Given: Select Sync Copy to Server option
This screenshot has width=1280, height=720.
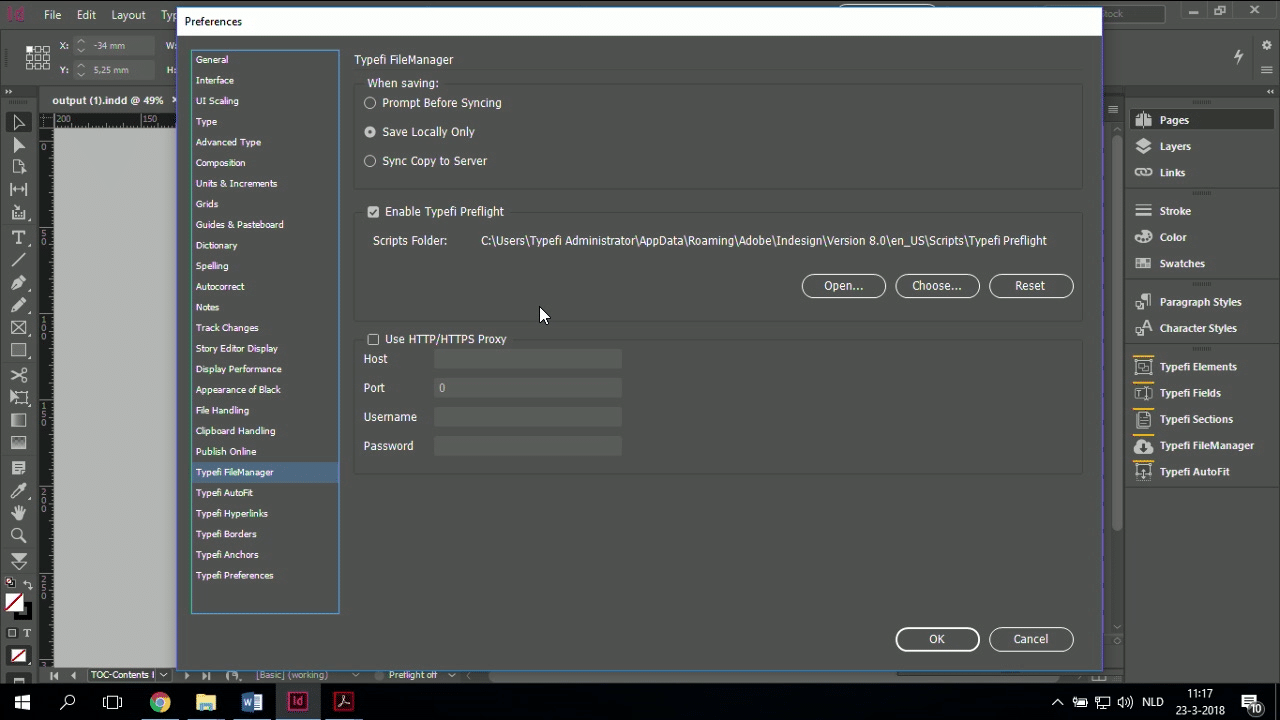Looking at the screenshot, I should pyautogui.click(x=370, y=161).
